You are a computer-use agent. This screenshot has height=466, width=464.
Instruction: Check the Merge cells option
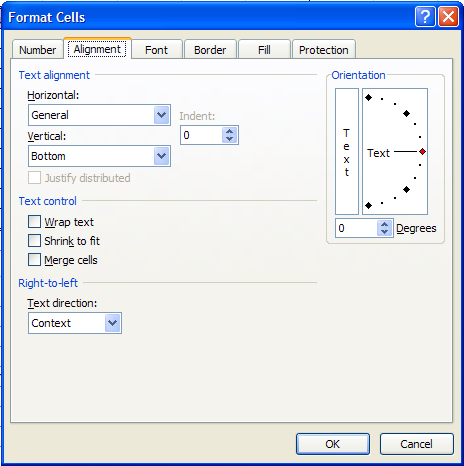(x=34, y=260)
